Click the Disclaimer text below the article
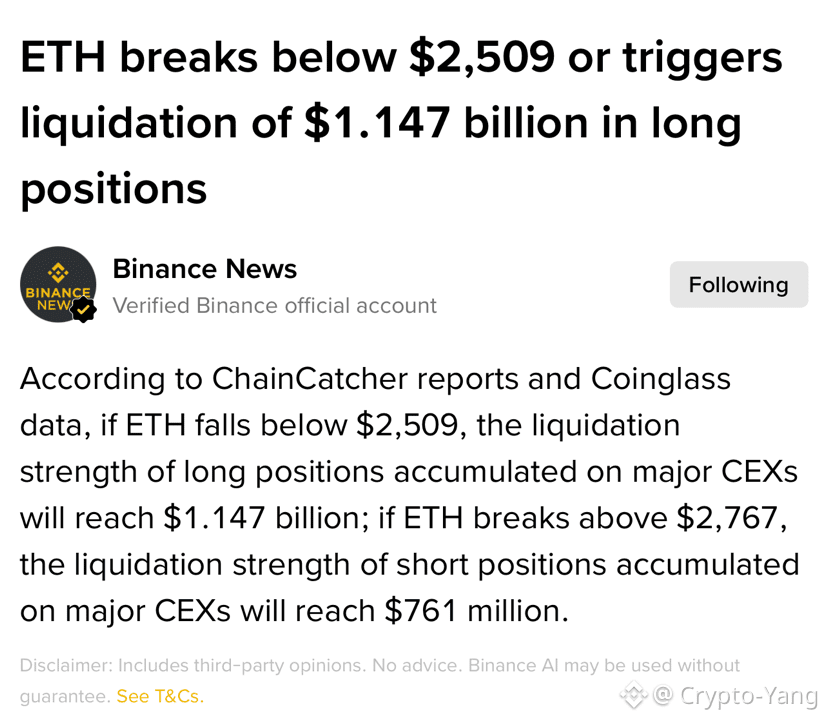This screenshot has width=826, height=720. (x=379, y=680)
